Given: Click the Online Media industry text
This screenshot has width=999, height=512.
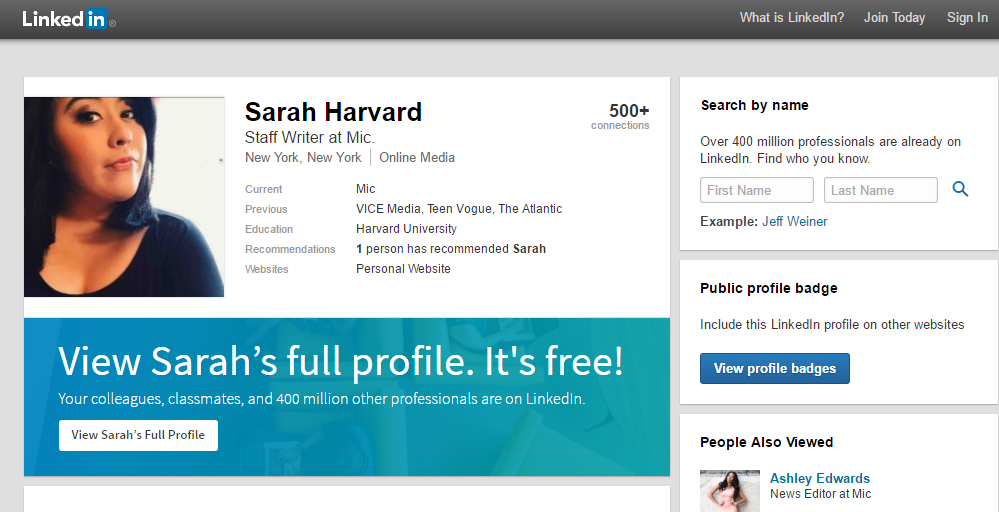Looking at the screenshot, I should pos(417,157).
